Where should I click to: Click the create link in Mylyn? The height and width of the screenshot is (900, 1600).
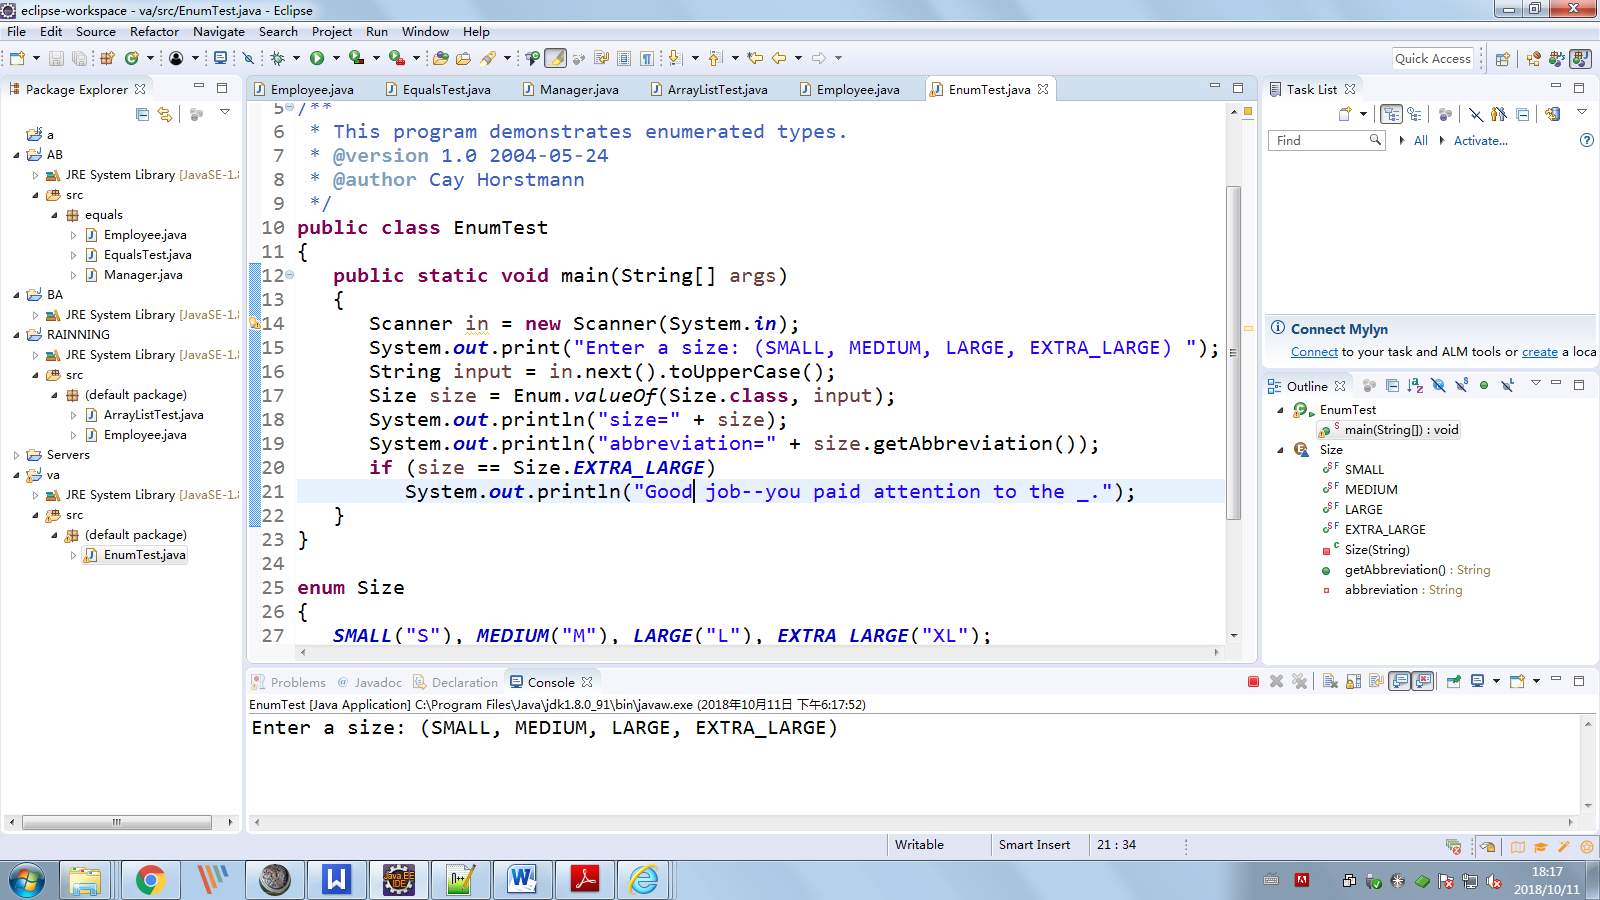pyautogui.click(x=1540, y=352)
